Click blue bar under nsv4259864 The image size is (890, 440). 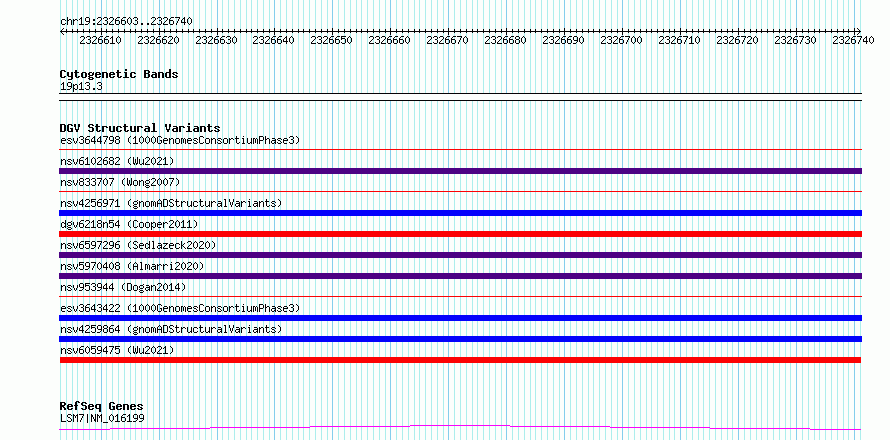(x=460, y=339)
